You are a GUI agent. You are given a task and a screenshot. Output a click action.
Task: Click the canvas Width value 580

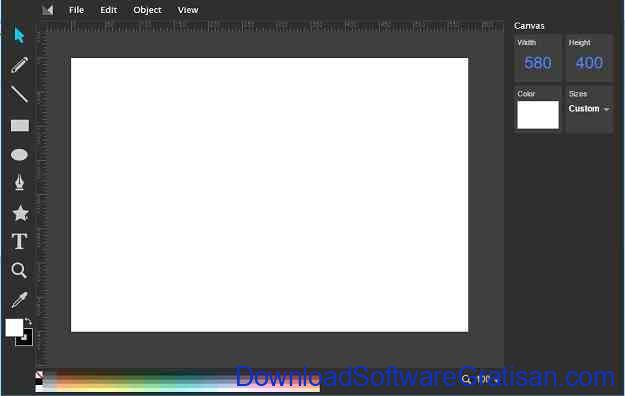tap(538, 63)
